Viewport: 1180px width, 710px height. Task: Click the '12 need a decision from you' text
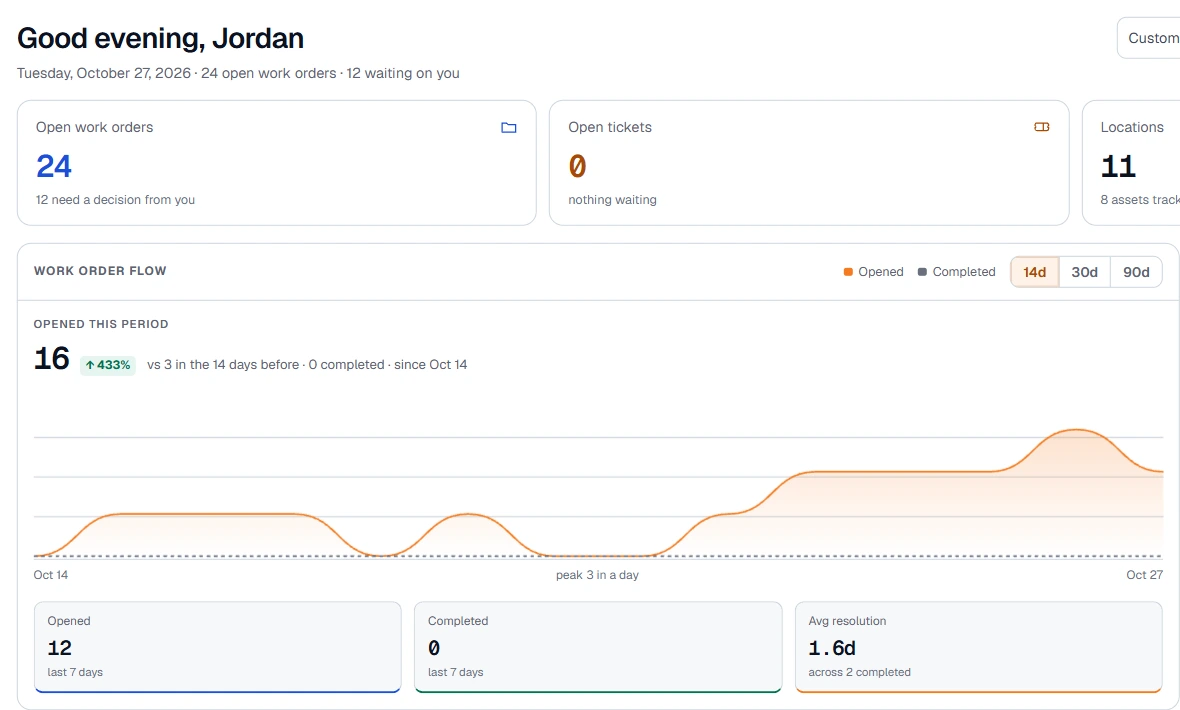point(115,200)
